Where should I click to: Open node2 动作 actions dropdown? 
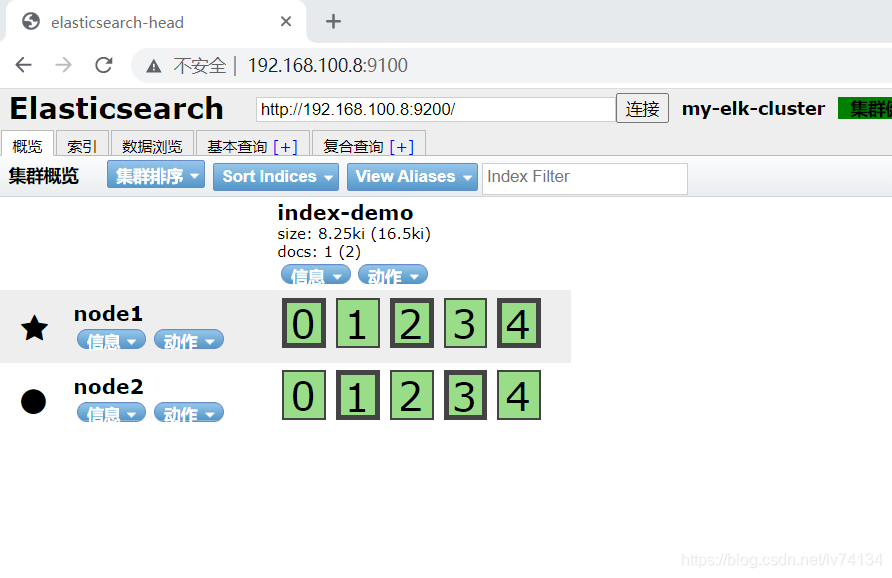pyautogui.click(x=189, y=413)
